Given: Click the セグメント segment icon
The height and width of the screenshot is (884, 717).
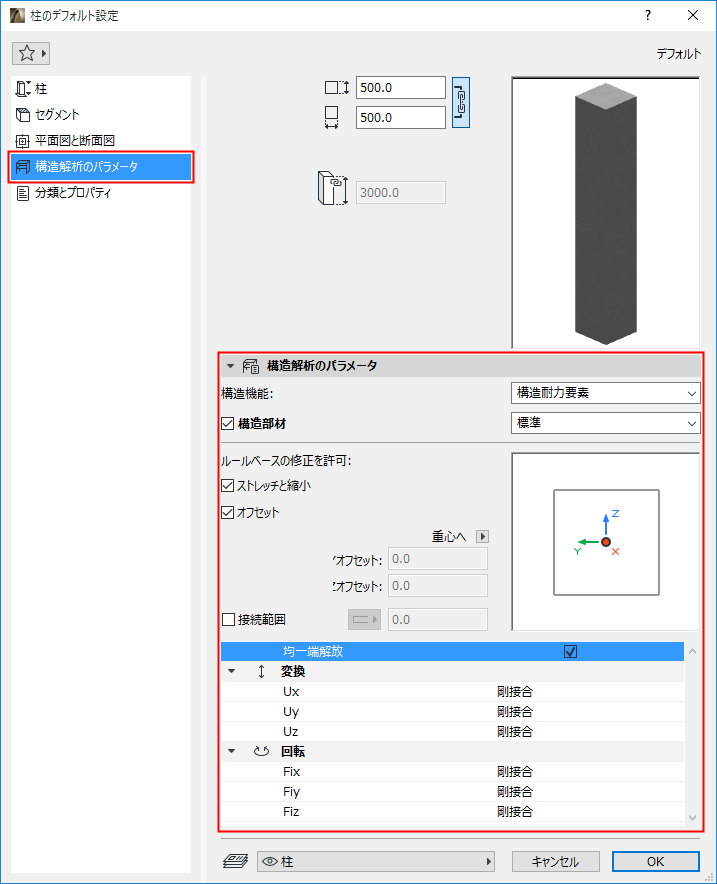Looking at the screenshot, I should click(x=23, y=115).
